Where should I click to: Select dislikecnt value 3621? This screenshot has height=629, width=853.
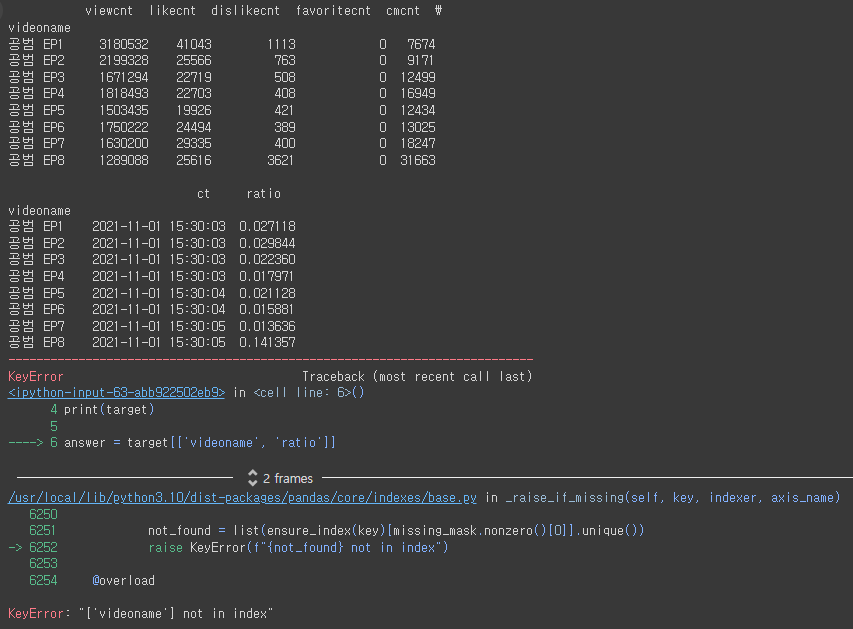click(281, 161)
